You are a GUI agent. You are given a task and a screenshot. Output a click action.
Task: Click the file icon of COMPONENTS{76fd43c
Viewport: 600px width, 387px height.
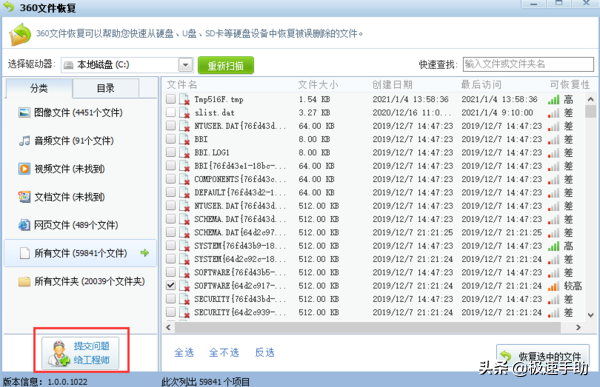click(x=184, y=179)
